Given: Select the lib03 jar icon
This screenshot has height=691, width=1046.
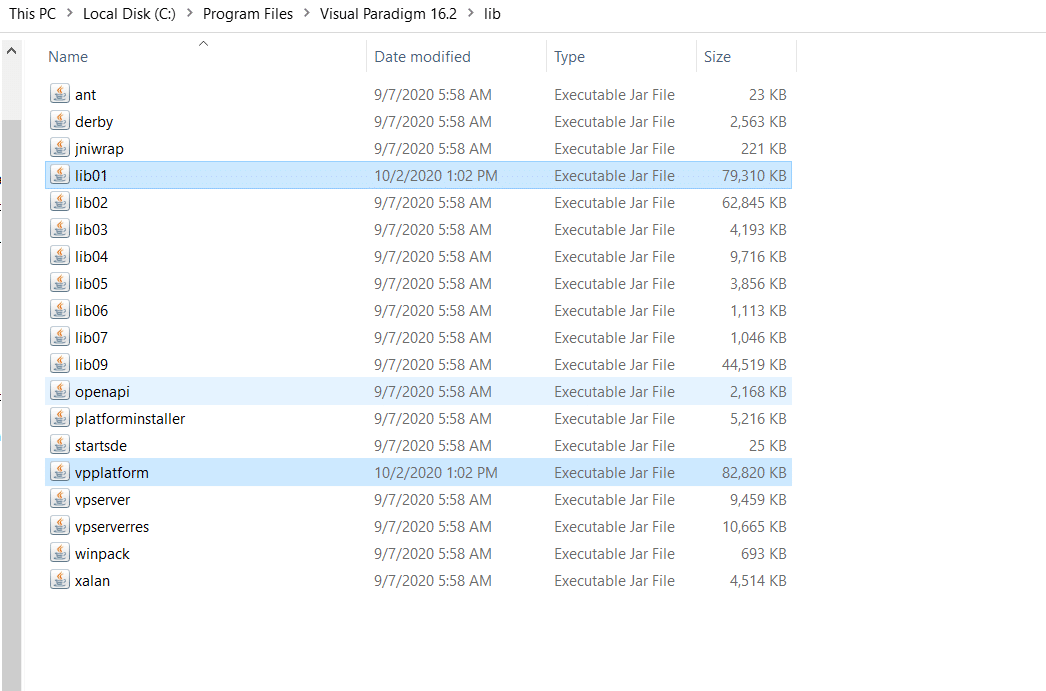Looking at the screenshot, I should (x=60, y=229).
